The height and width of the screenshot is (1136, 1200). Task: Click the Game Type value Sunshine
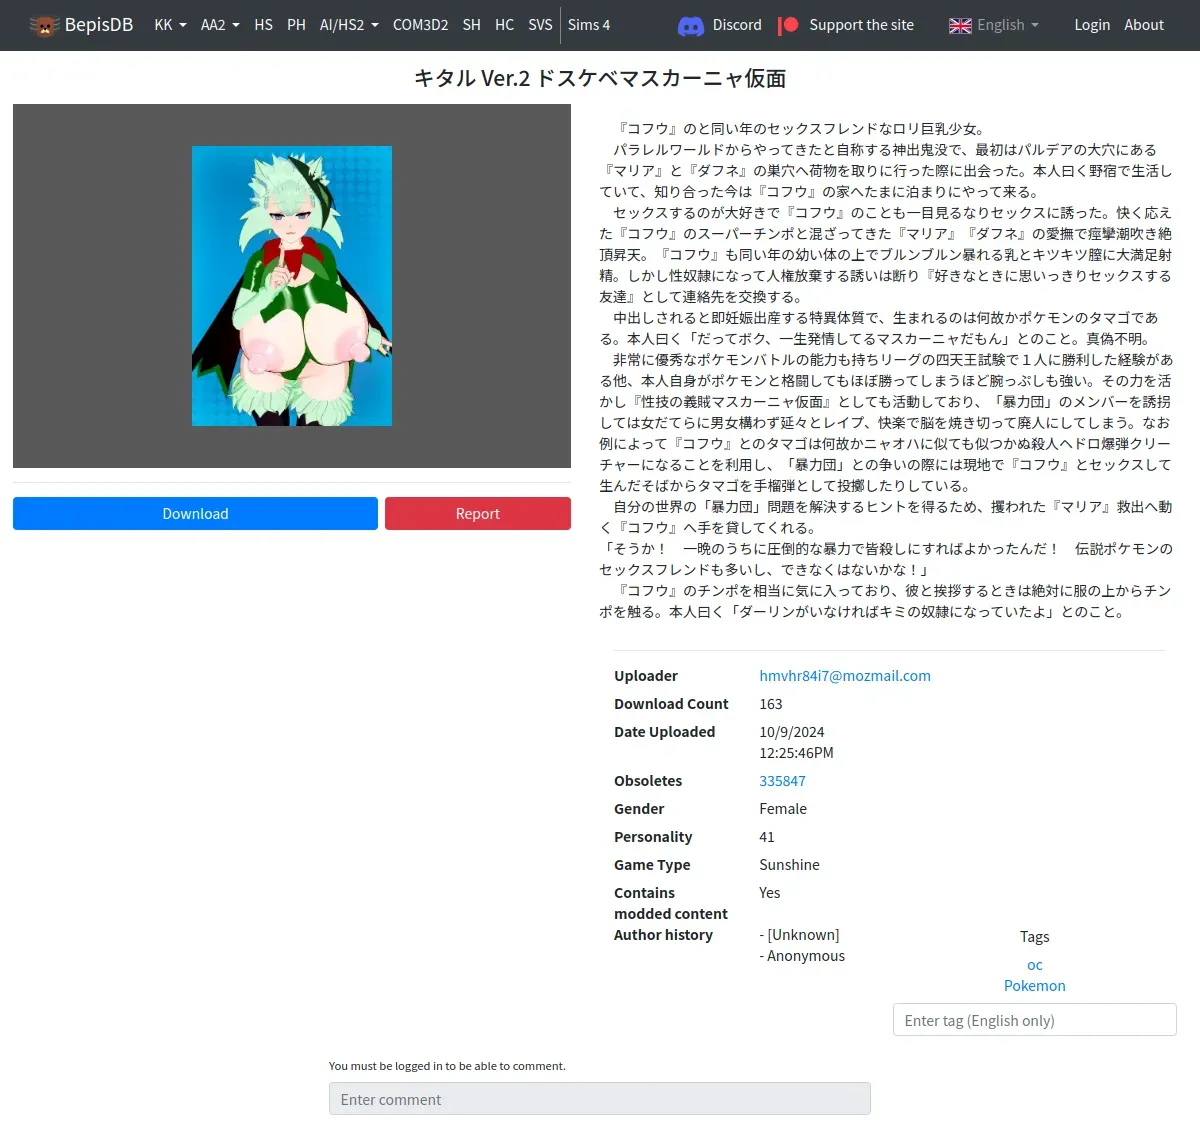point(789,865)
